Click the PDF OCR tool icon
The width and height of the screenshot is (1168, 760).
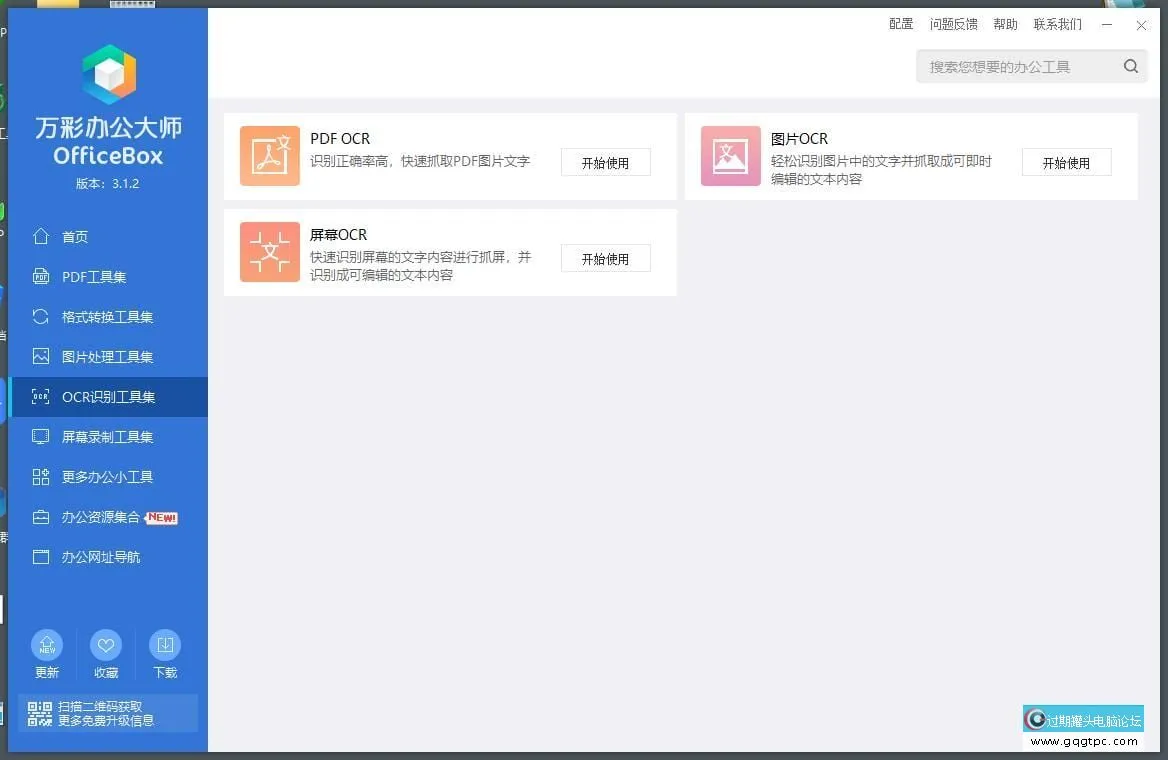(270, 156)
